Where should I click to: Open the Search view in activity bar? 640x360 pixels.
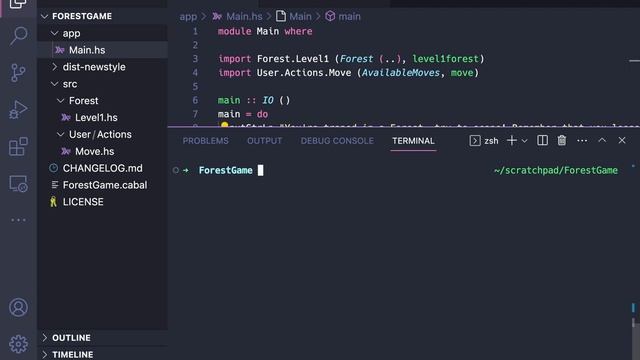point(18,36)
